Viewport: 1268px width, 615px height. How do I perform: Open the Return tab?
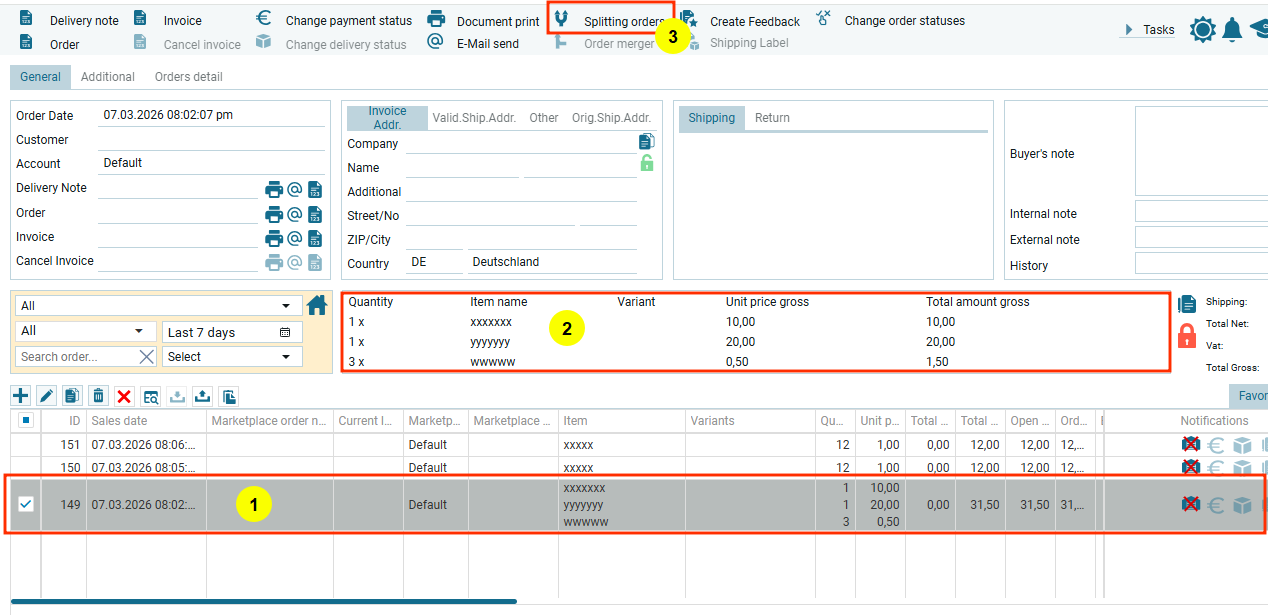772,118
